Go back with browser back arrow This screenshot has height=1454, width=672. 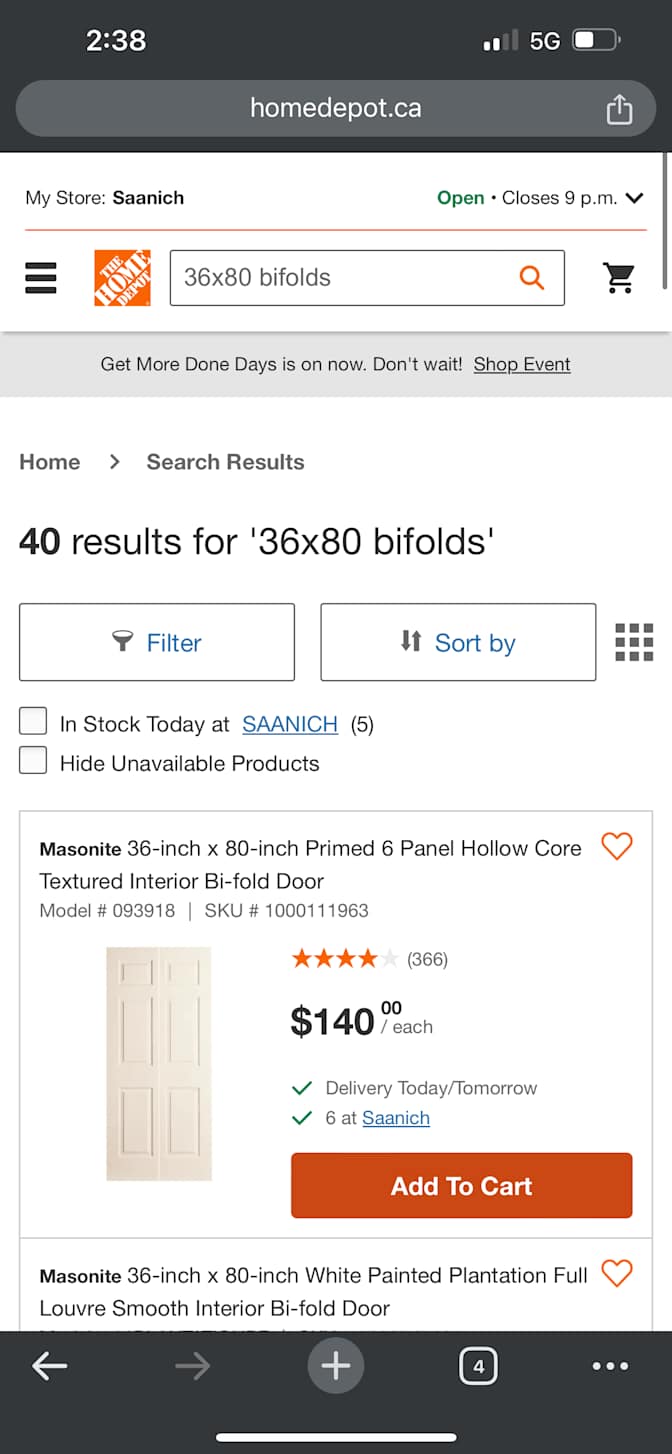(x=49, y=1366)
